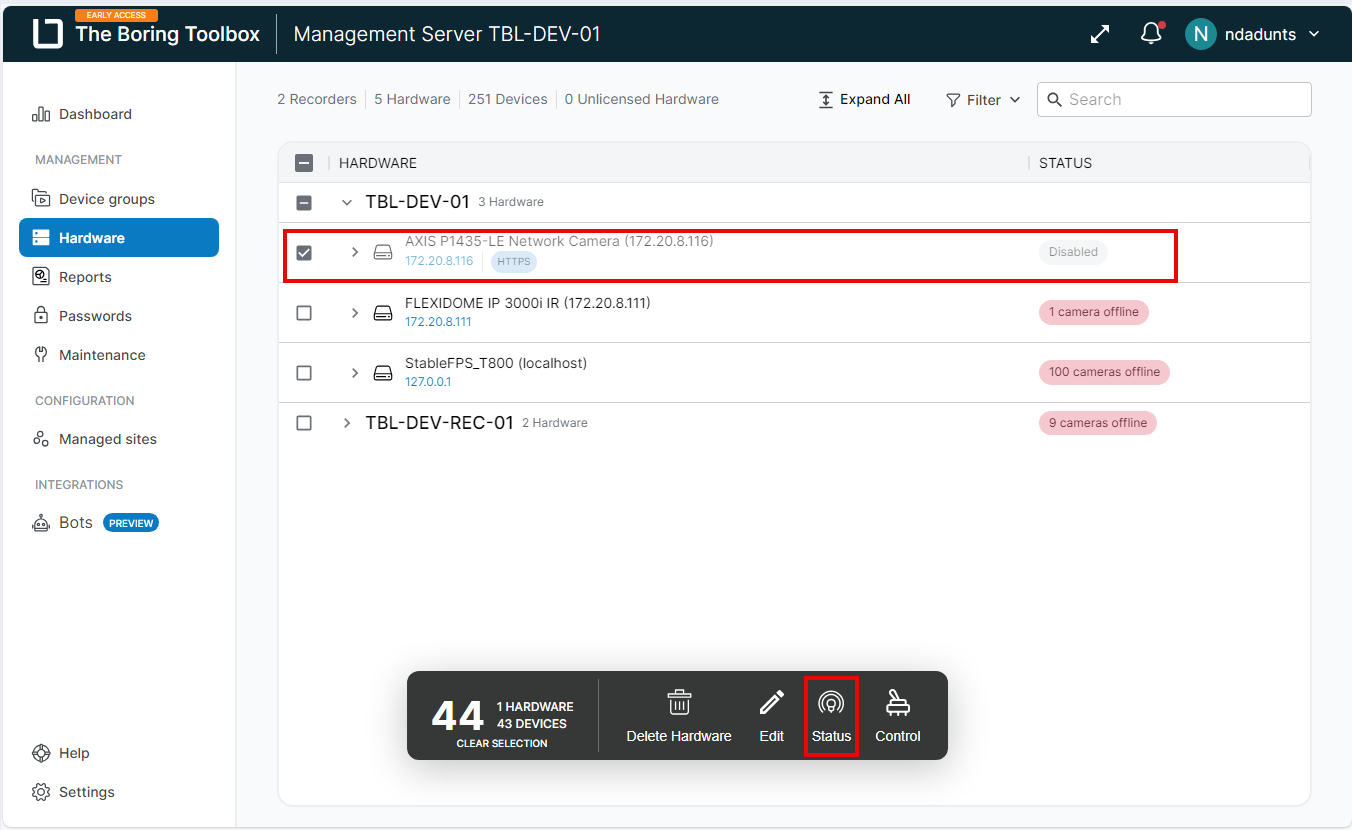Screen dimensions: 1352x830
Task: Click the FLEXIDOME hardware device icon
Action: (x=383, y=313)
